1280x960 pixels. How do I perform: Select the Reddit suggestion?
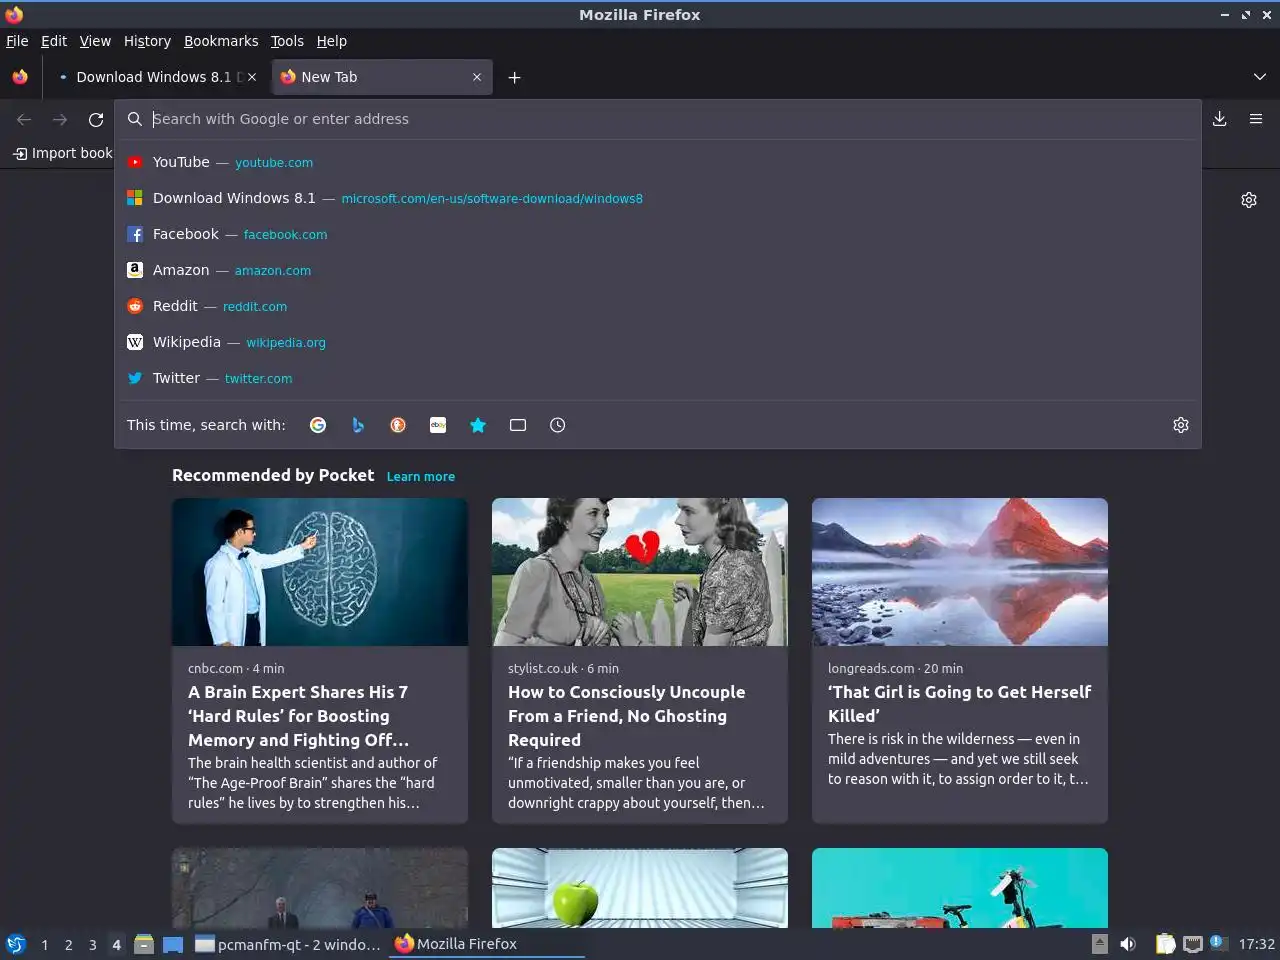(x=658, y=306)
